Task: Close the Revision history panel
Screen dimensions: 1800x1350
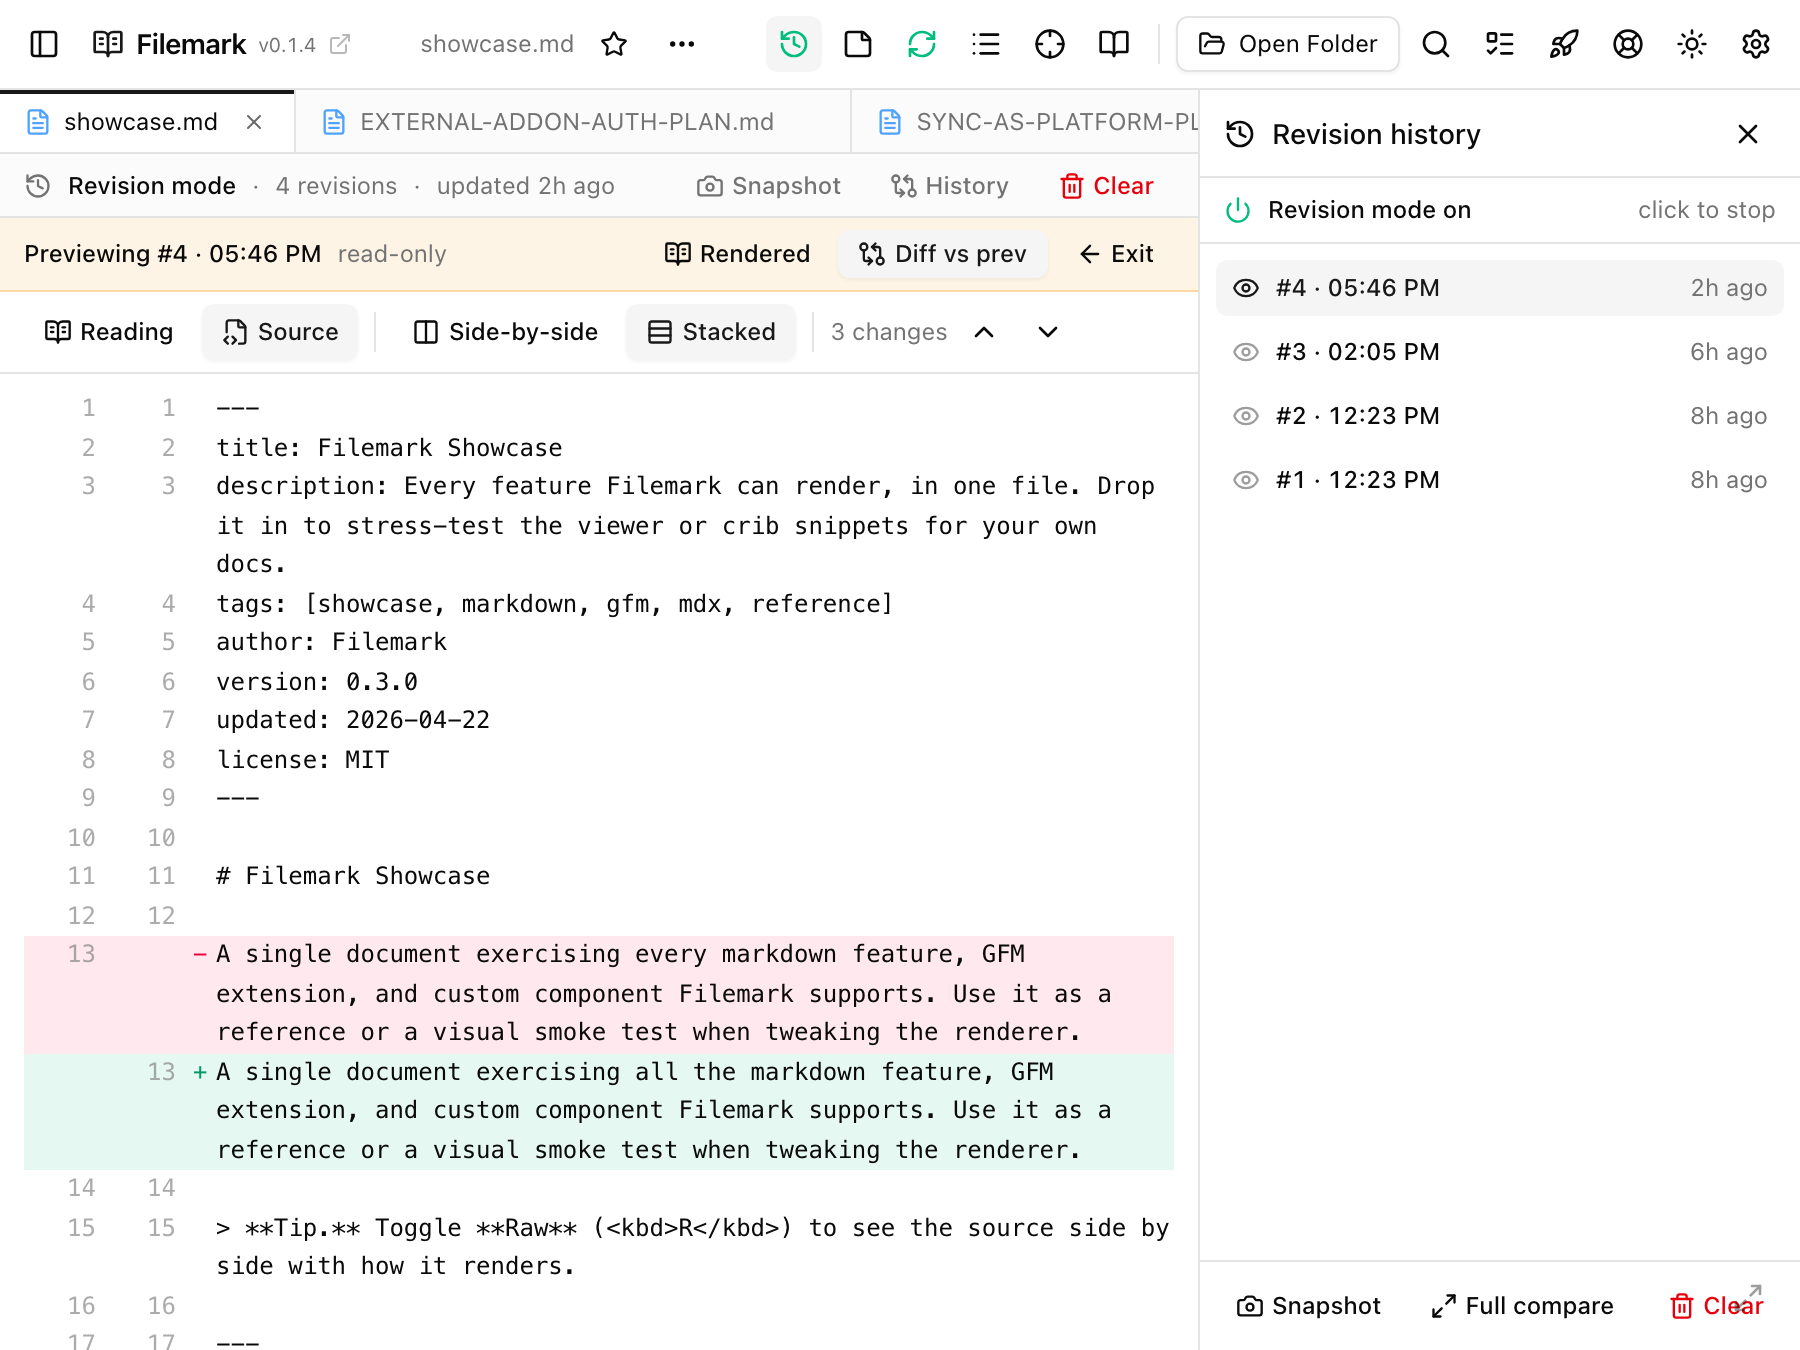Action: tap(1748, 134)
